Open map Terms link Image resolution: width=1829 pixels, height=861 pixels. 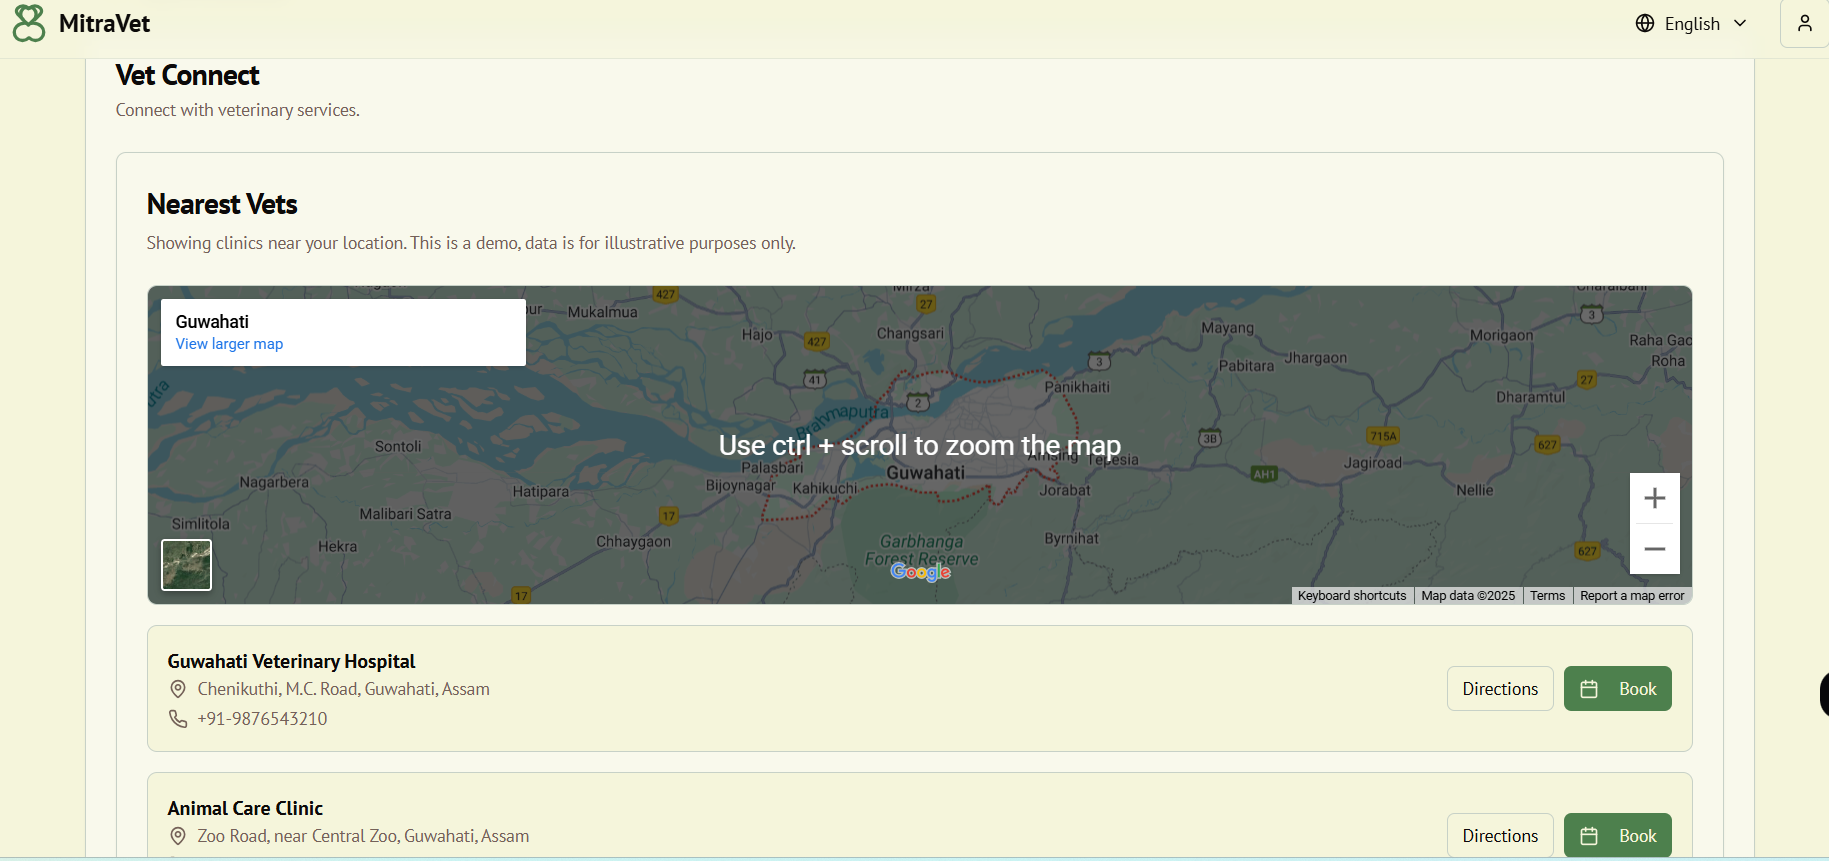(1547, 596)
